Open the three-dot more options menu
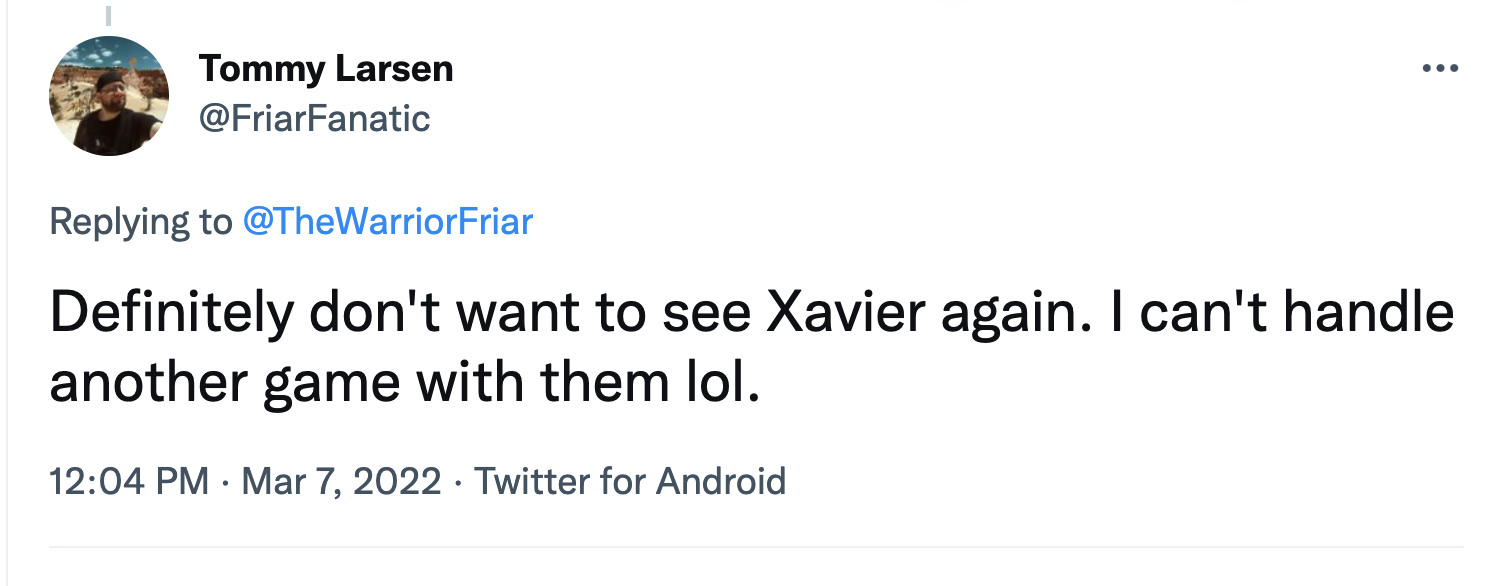Image resolution: width=1492 pixels, height=586 pixels. point(1439,69)
